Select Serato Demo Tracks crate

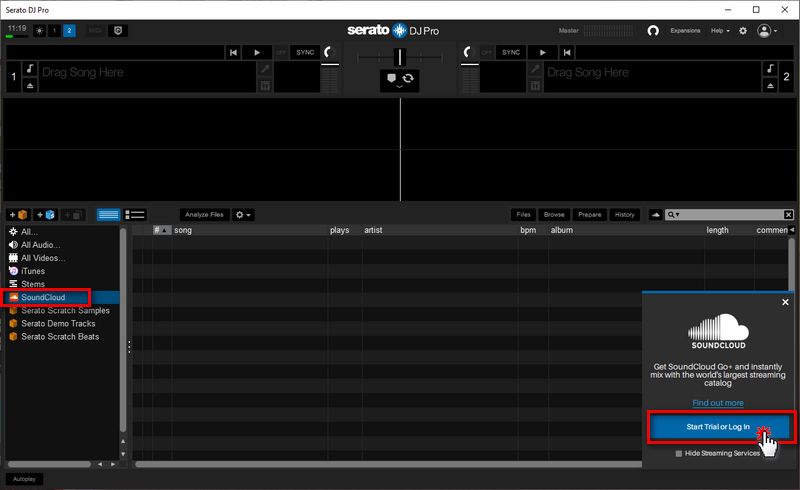58,324
